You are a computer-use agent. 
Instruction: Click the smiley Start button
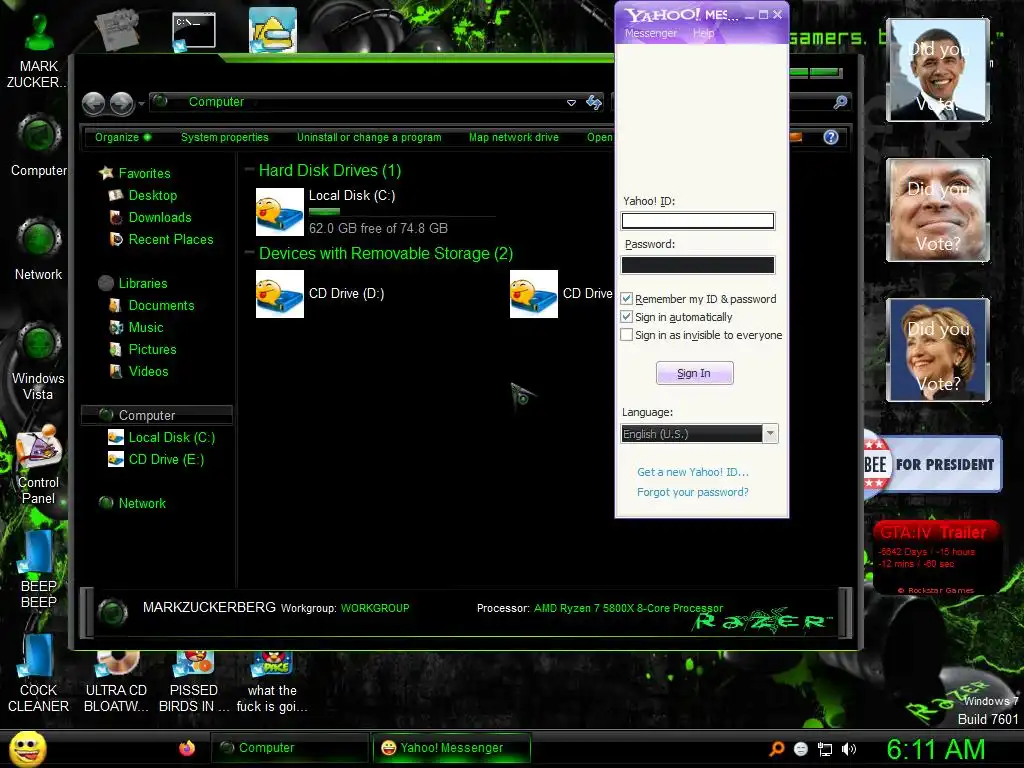27,748
